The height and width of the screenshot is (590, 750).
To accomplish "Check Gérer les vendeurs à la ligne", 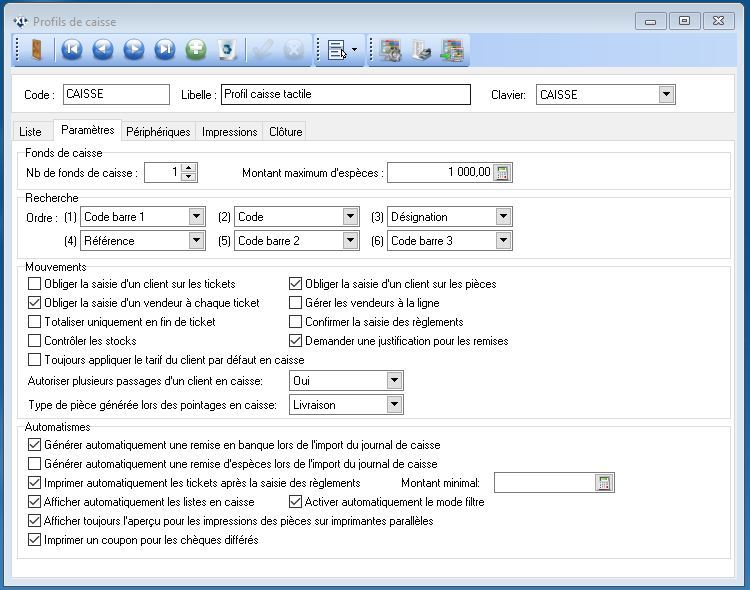I will pos(296,303).
